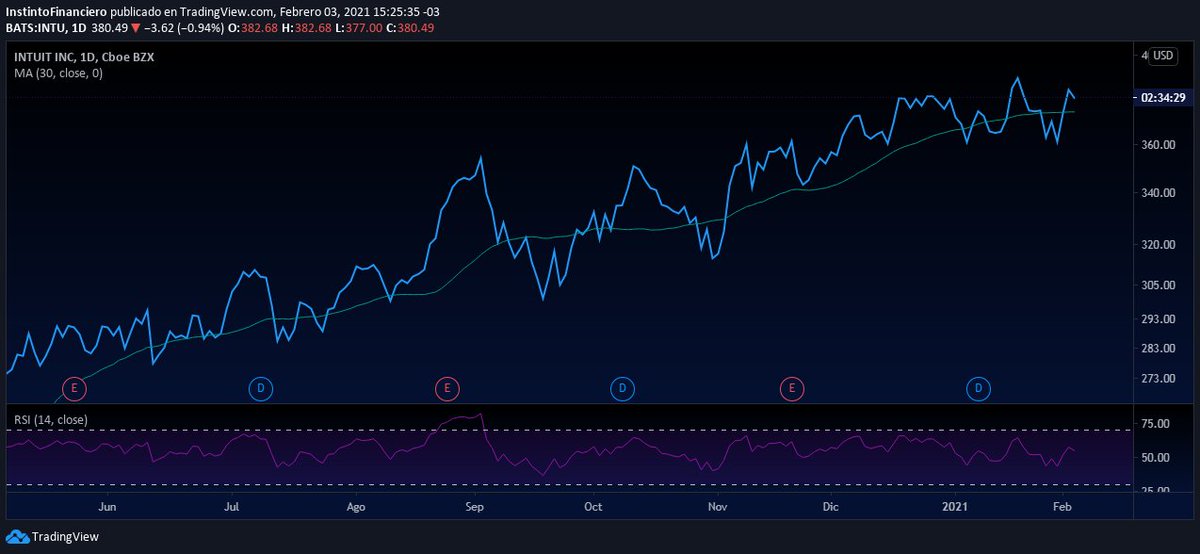Click the 293.00 price axis label

(1157, 319)
